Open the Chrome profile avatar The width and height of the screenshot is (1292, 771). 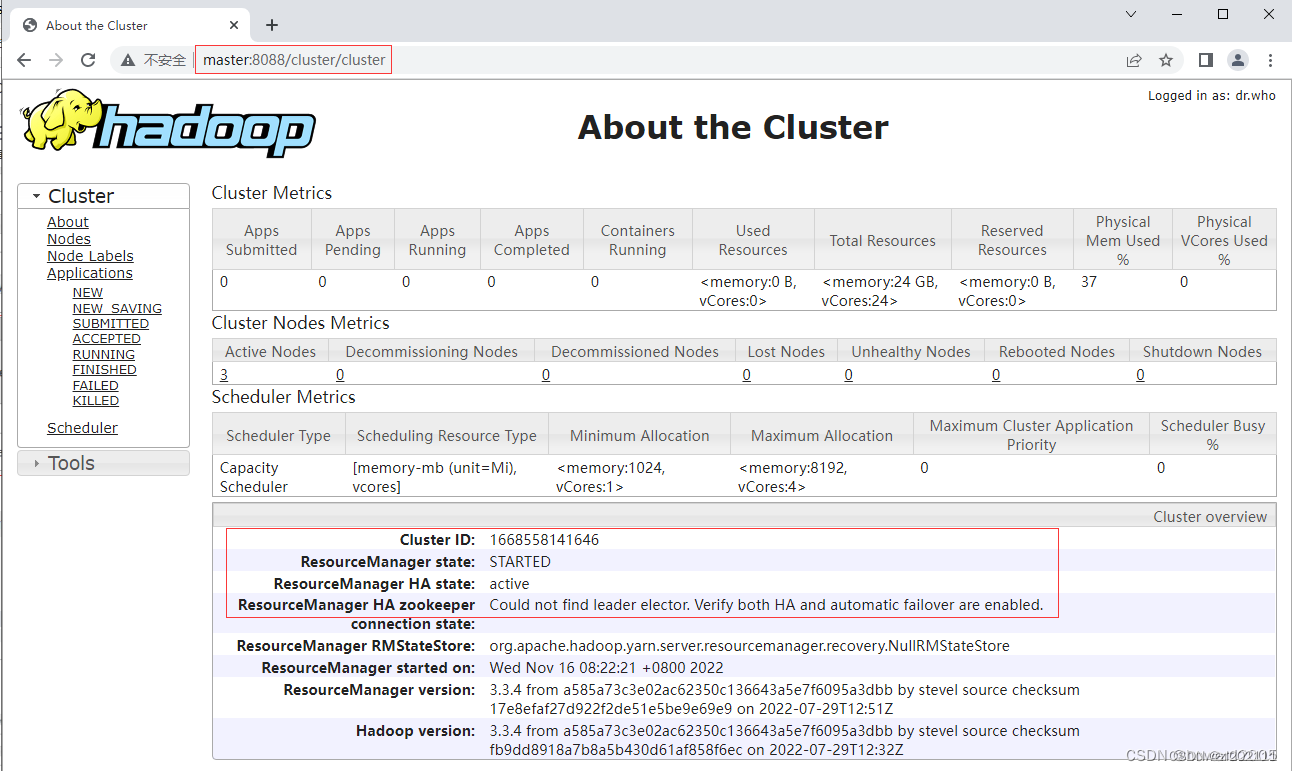pos(1238,60)
